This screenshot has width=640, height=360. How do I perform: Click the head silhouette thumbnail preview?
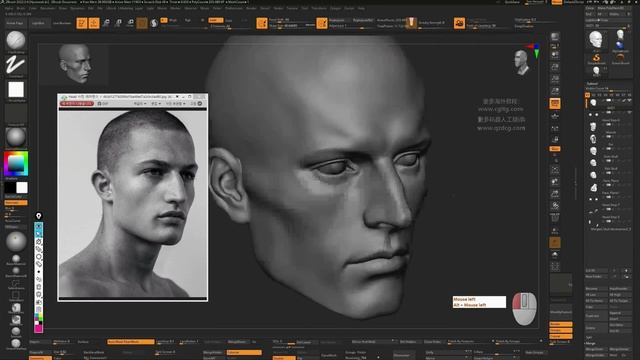(x=75, y=64)
